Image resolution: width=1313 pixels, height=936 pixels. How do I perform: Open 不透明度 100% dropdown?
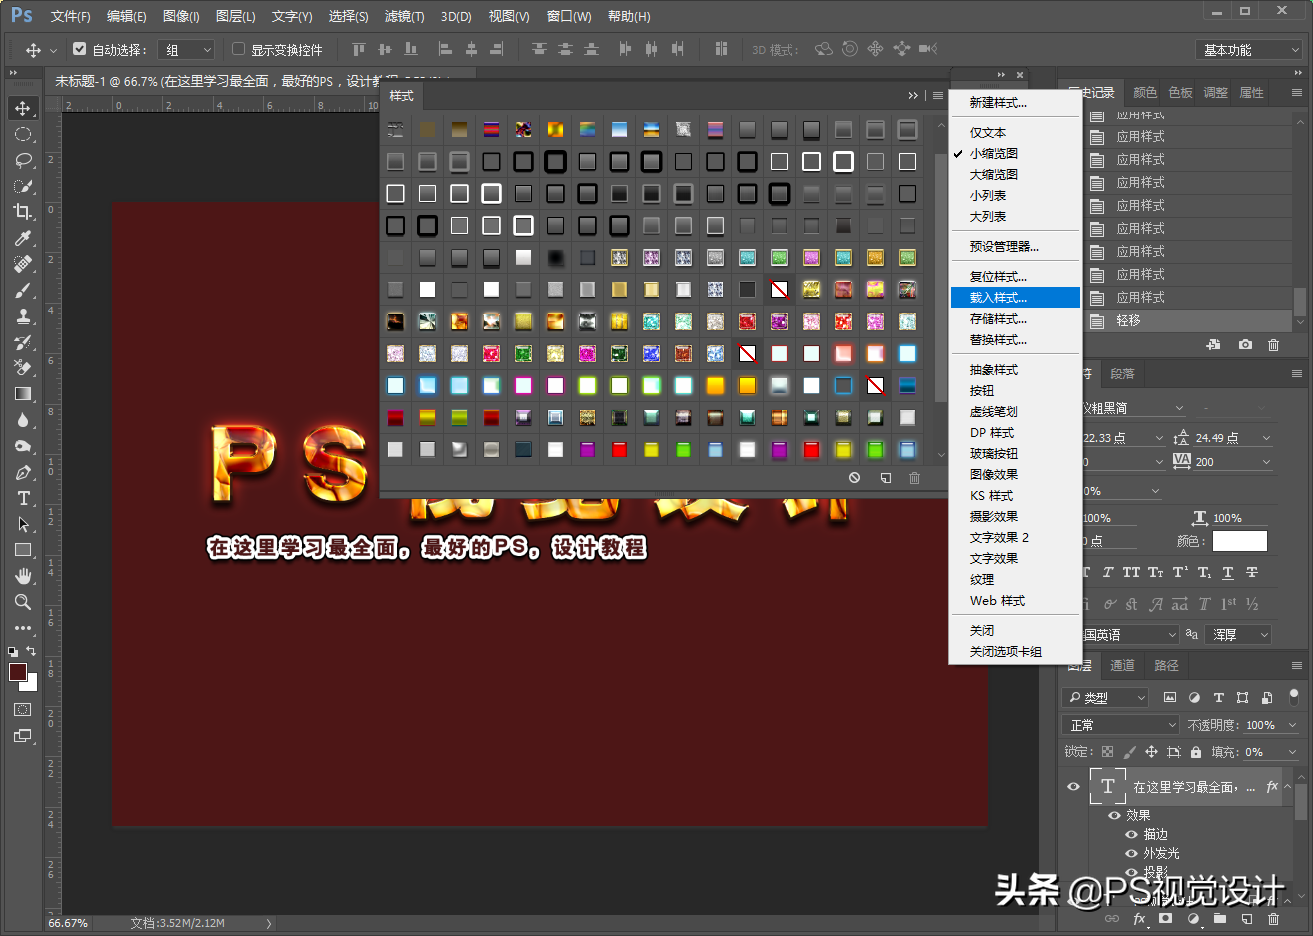[1292, 725]
